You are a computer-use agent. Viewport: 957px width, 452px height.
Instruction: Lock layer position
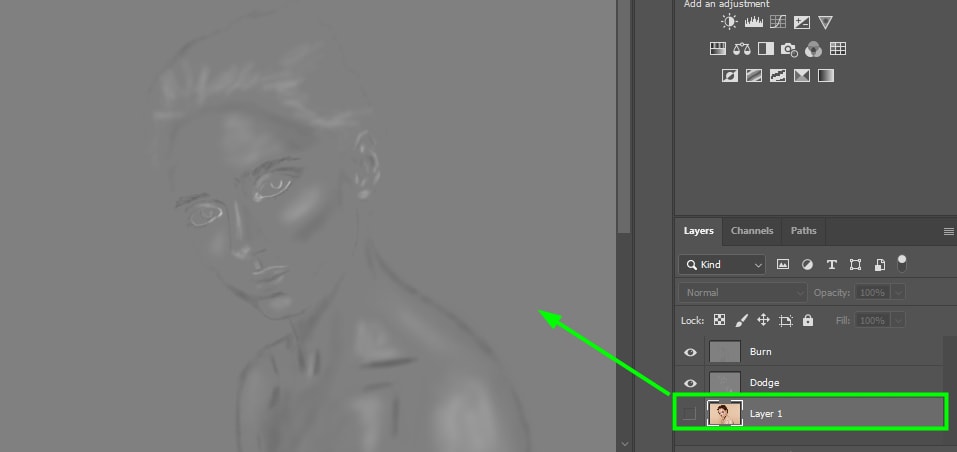[763, 320]
